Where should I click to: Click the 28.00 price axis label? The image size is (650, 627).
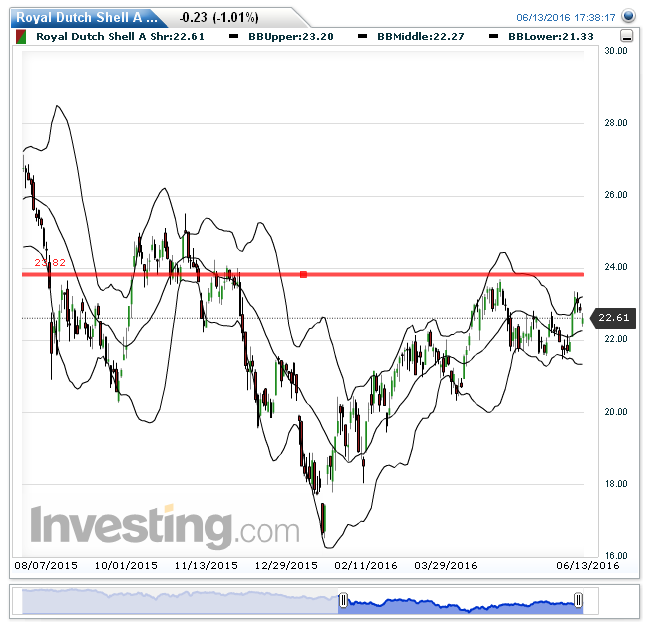click(x=616, y=123)
